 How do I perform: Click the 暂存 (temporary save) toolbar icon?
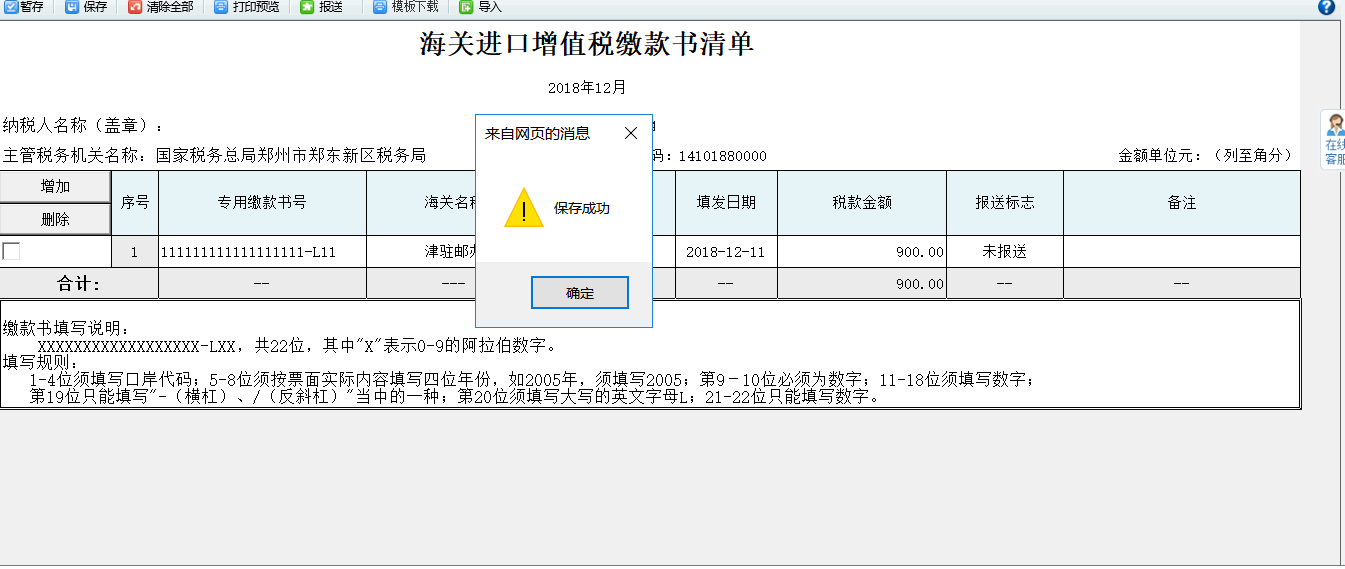(11, 7)
